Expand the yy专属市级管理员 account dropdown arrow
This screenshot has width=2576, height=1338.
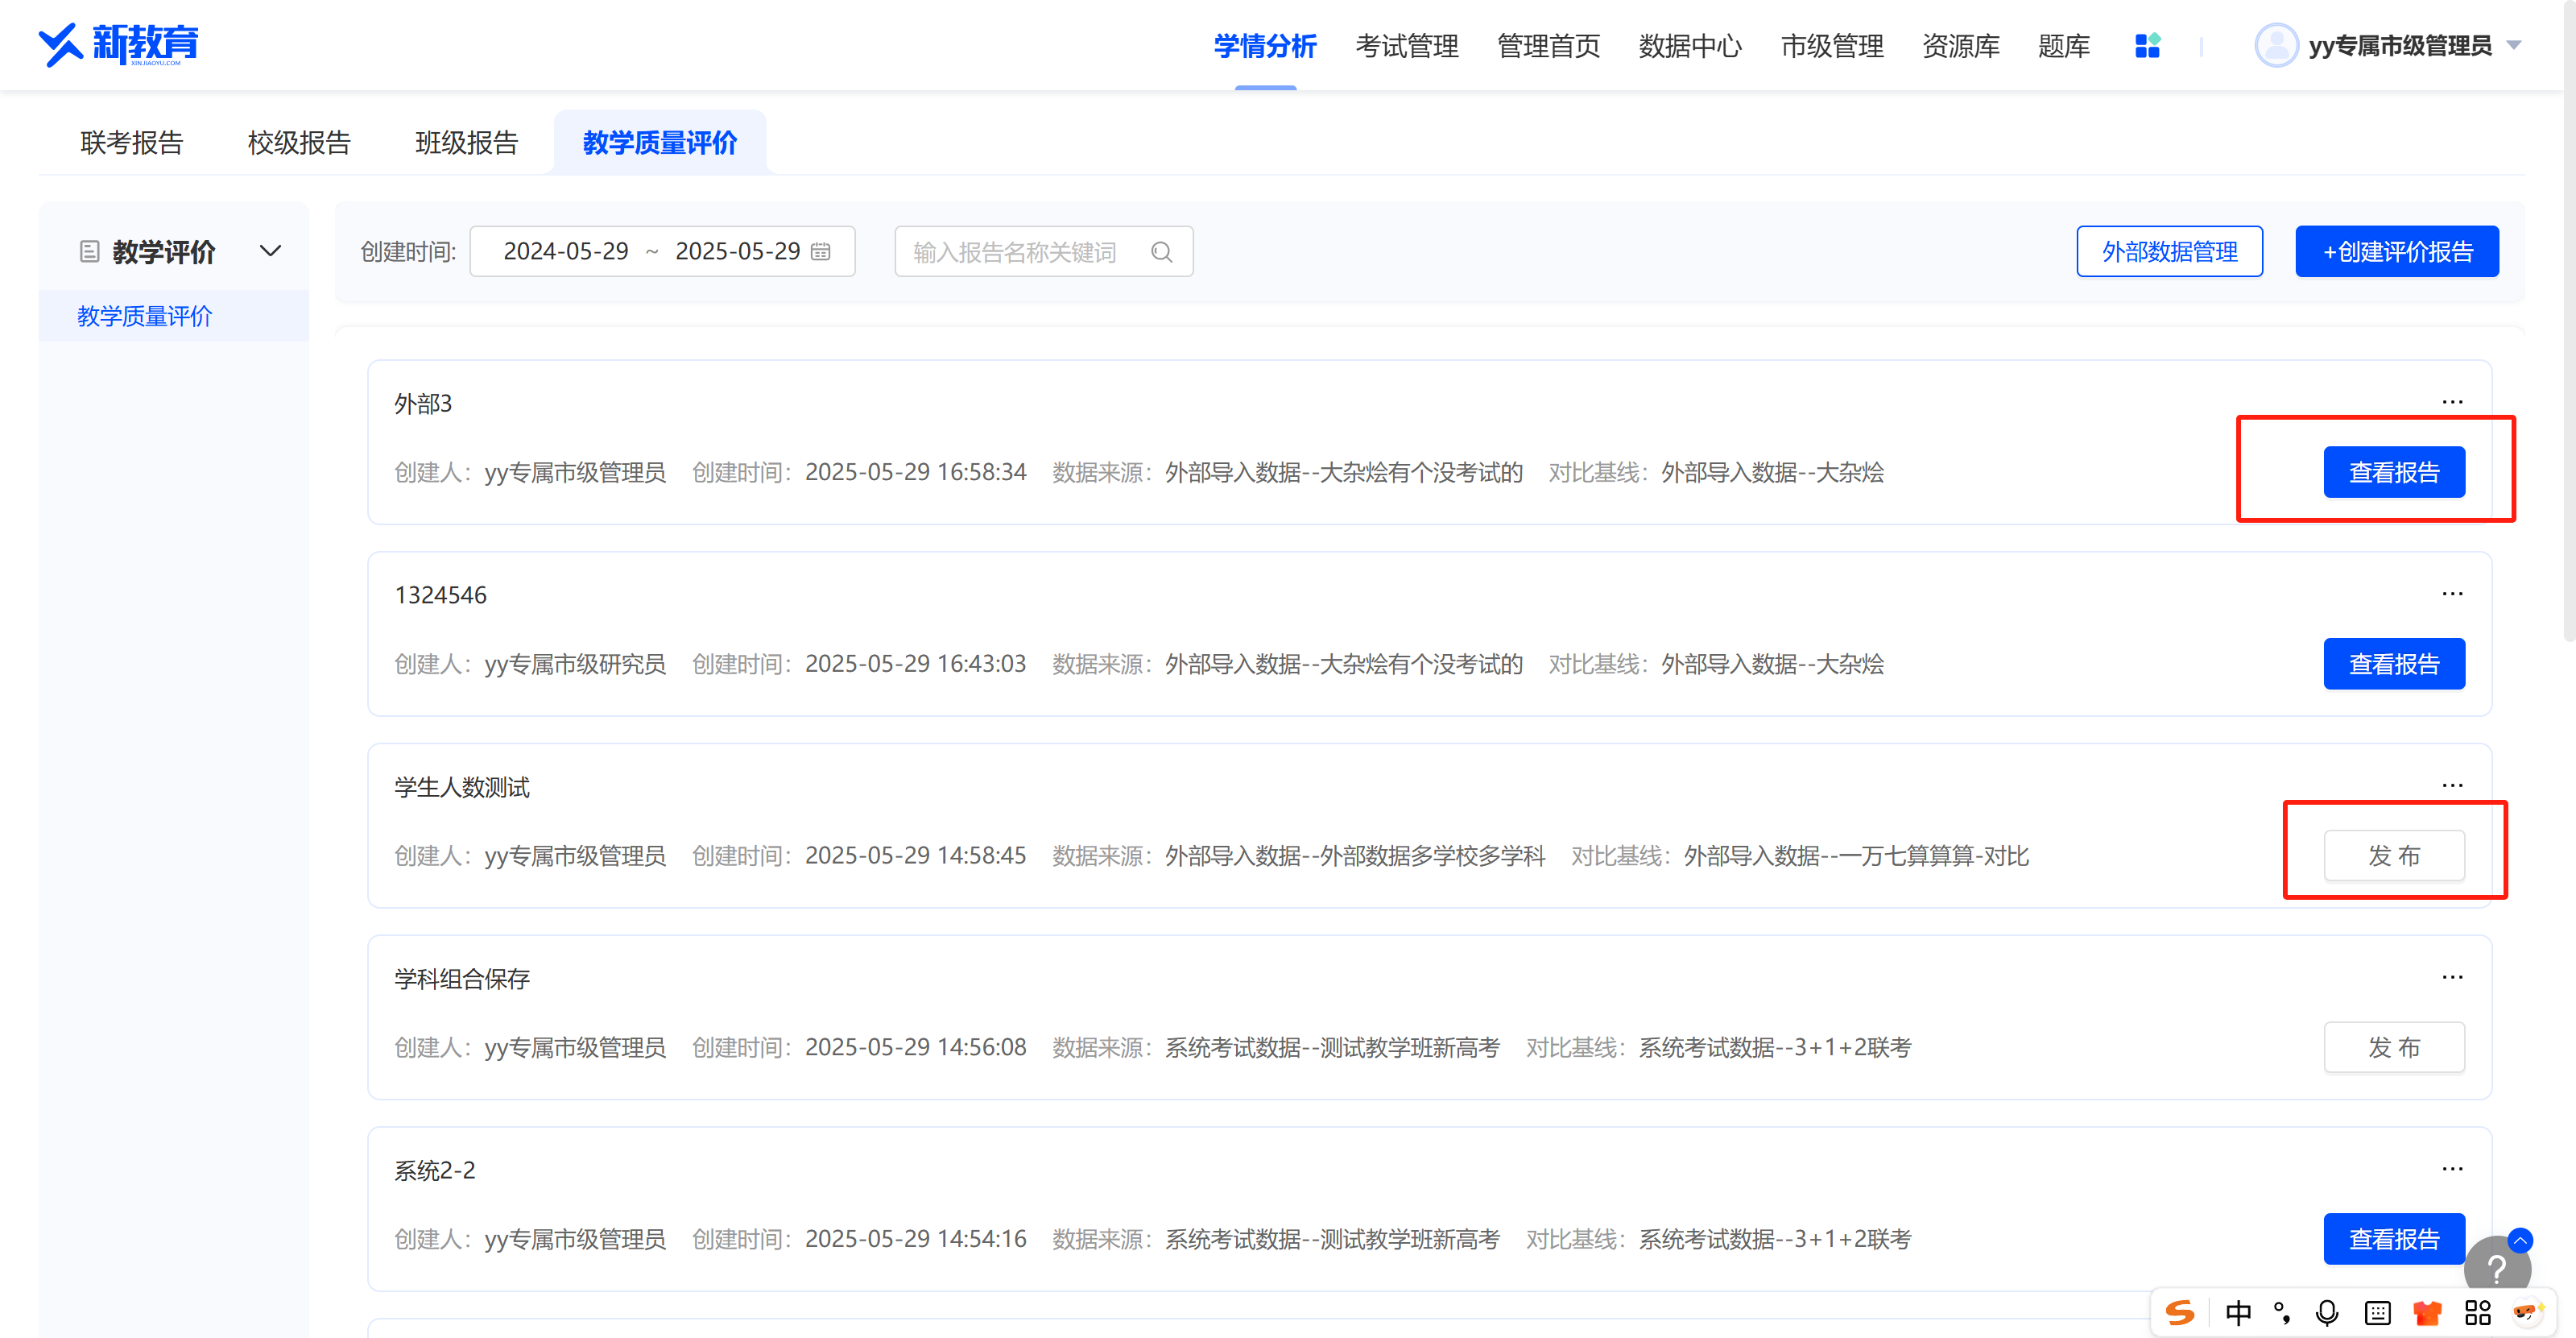[x=2514, y=46]
